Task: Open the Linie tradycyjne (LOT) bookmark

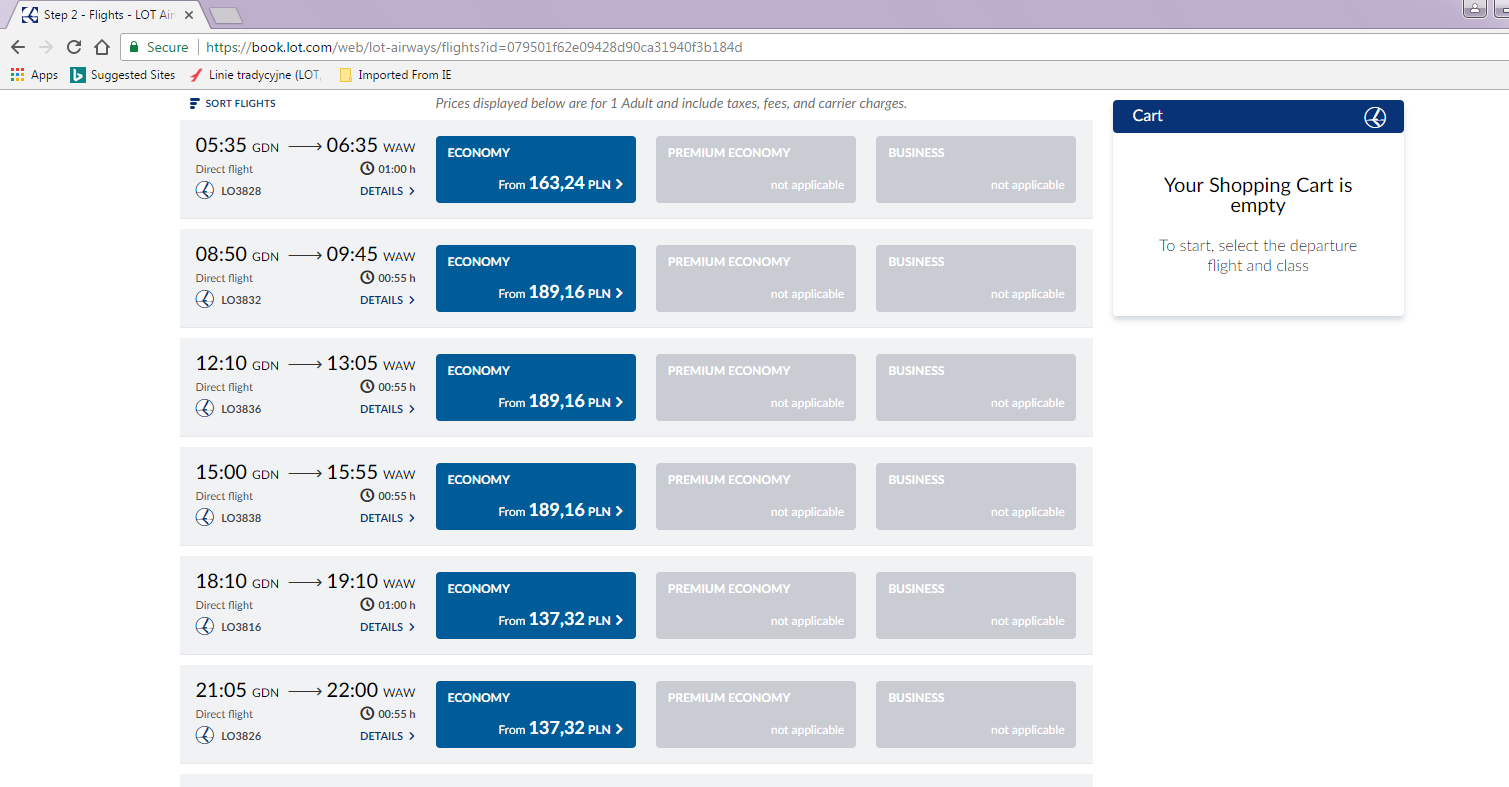Action: pos(256,75)
